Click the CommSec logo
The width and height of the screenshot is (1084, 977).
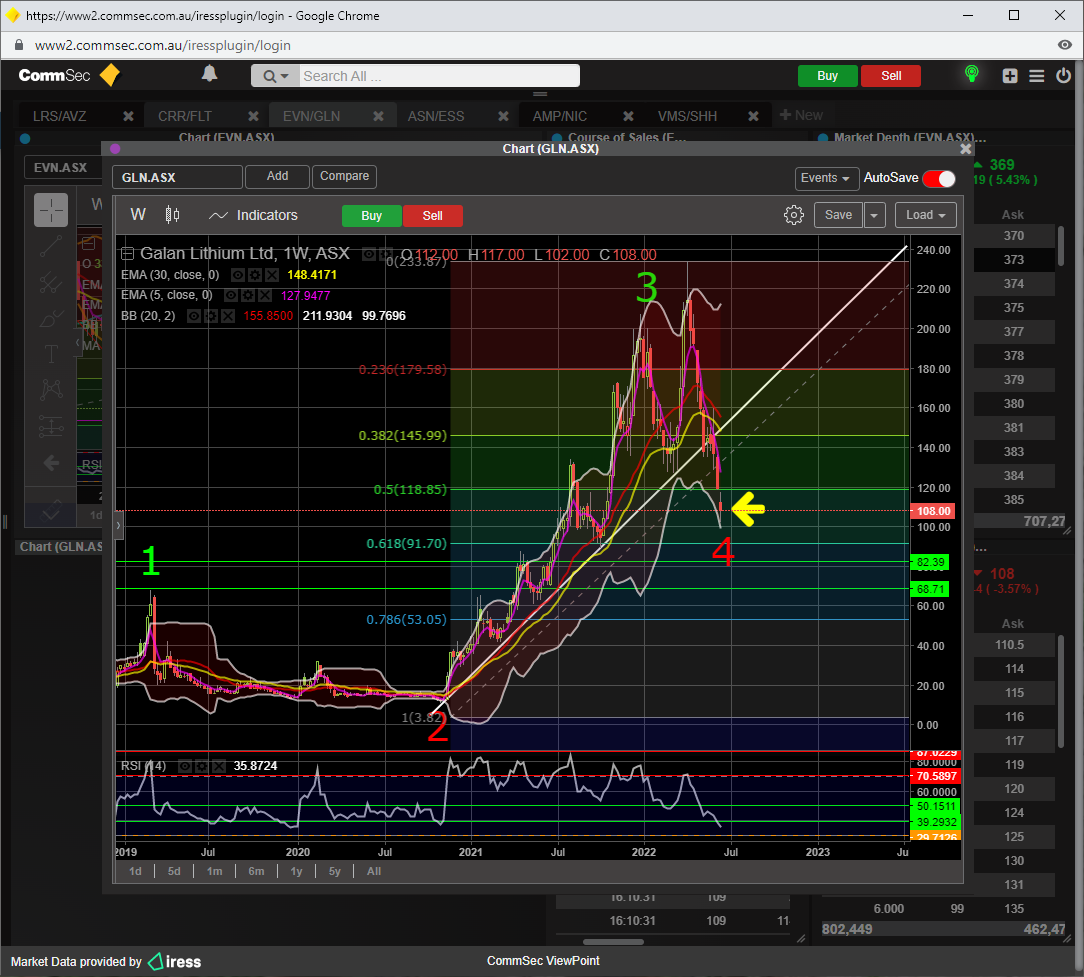click(x=68, y=75)
